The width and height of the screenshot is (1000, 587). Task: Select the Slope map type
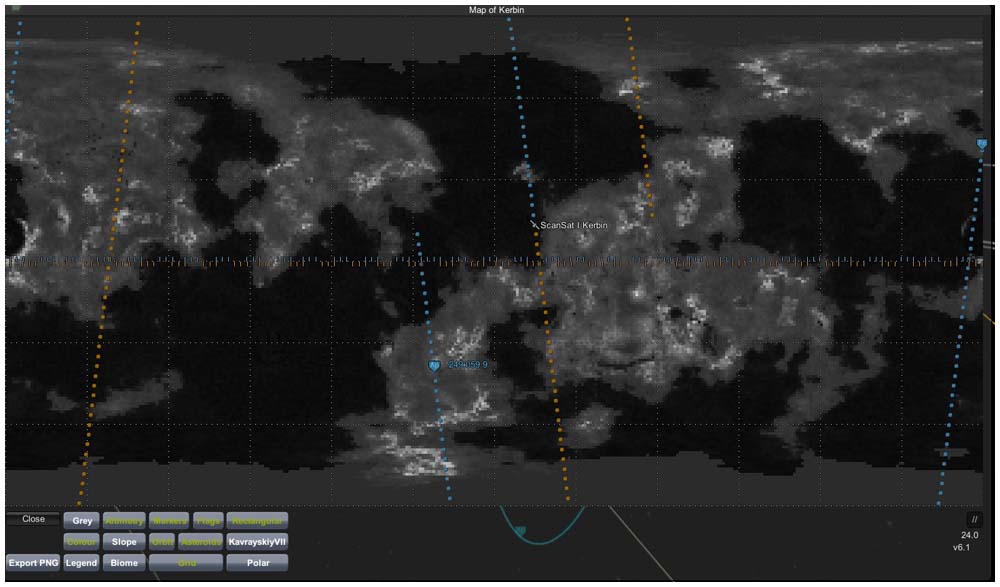pos(124,542)
